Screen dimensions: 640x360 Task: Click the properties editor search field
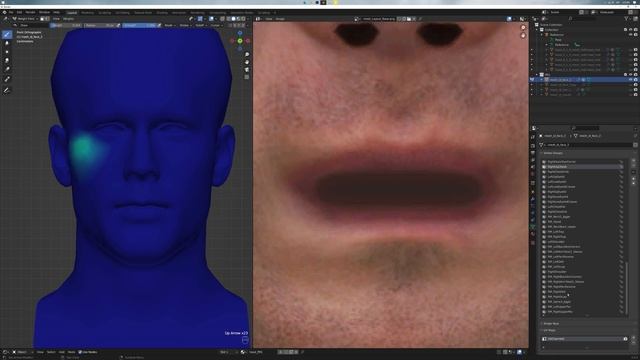coord(586,129)
